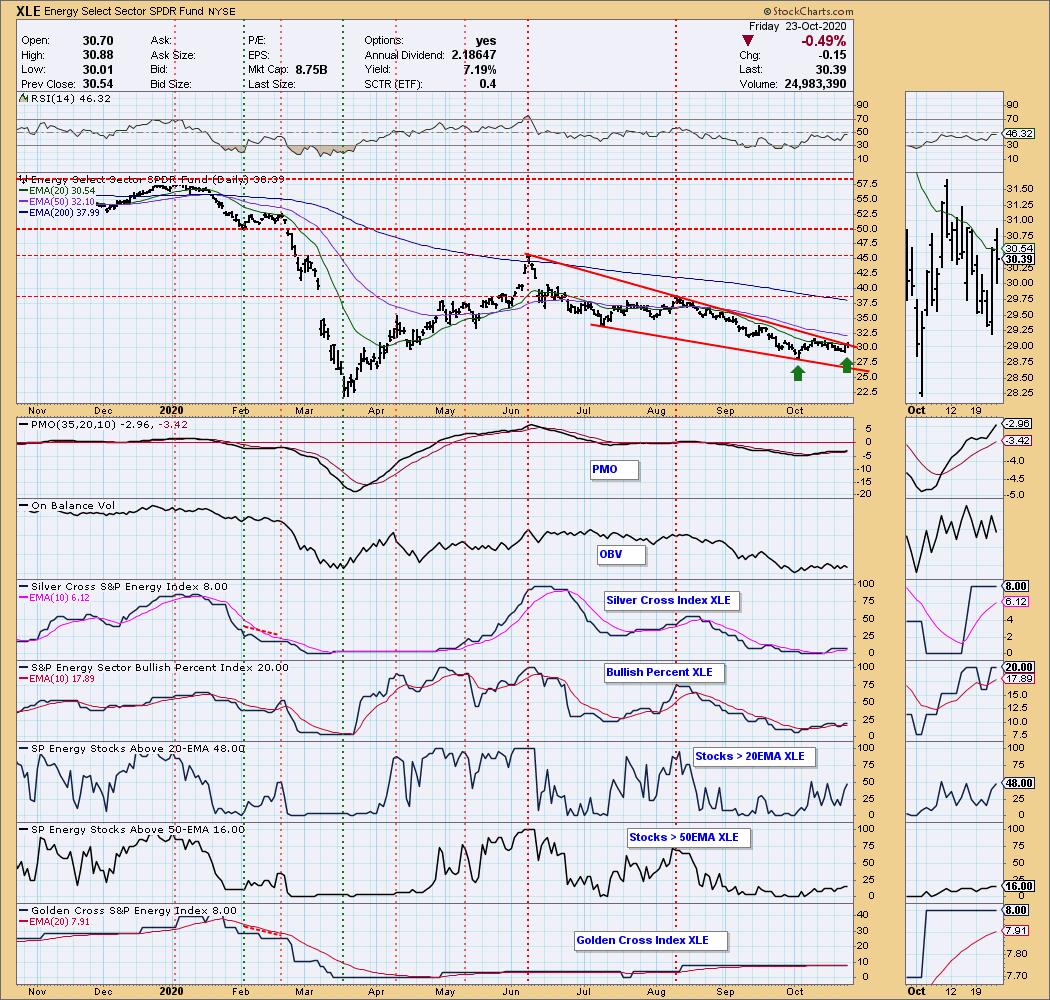Viewport: 1050px width, 1000px height.
Task: Click the SP Energy Stocks Above 50-EMA legend
Action: point(132,830)
